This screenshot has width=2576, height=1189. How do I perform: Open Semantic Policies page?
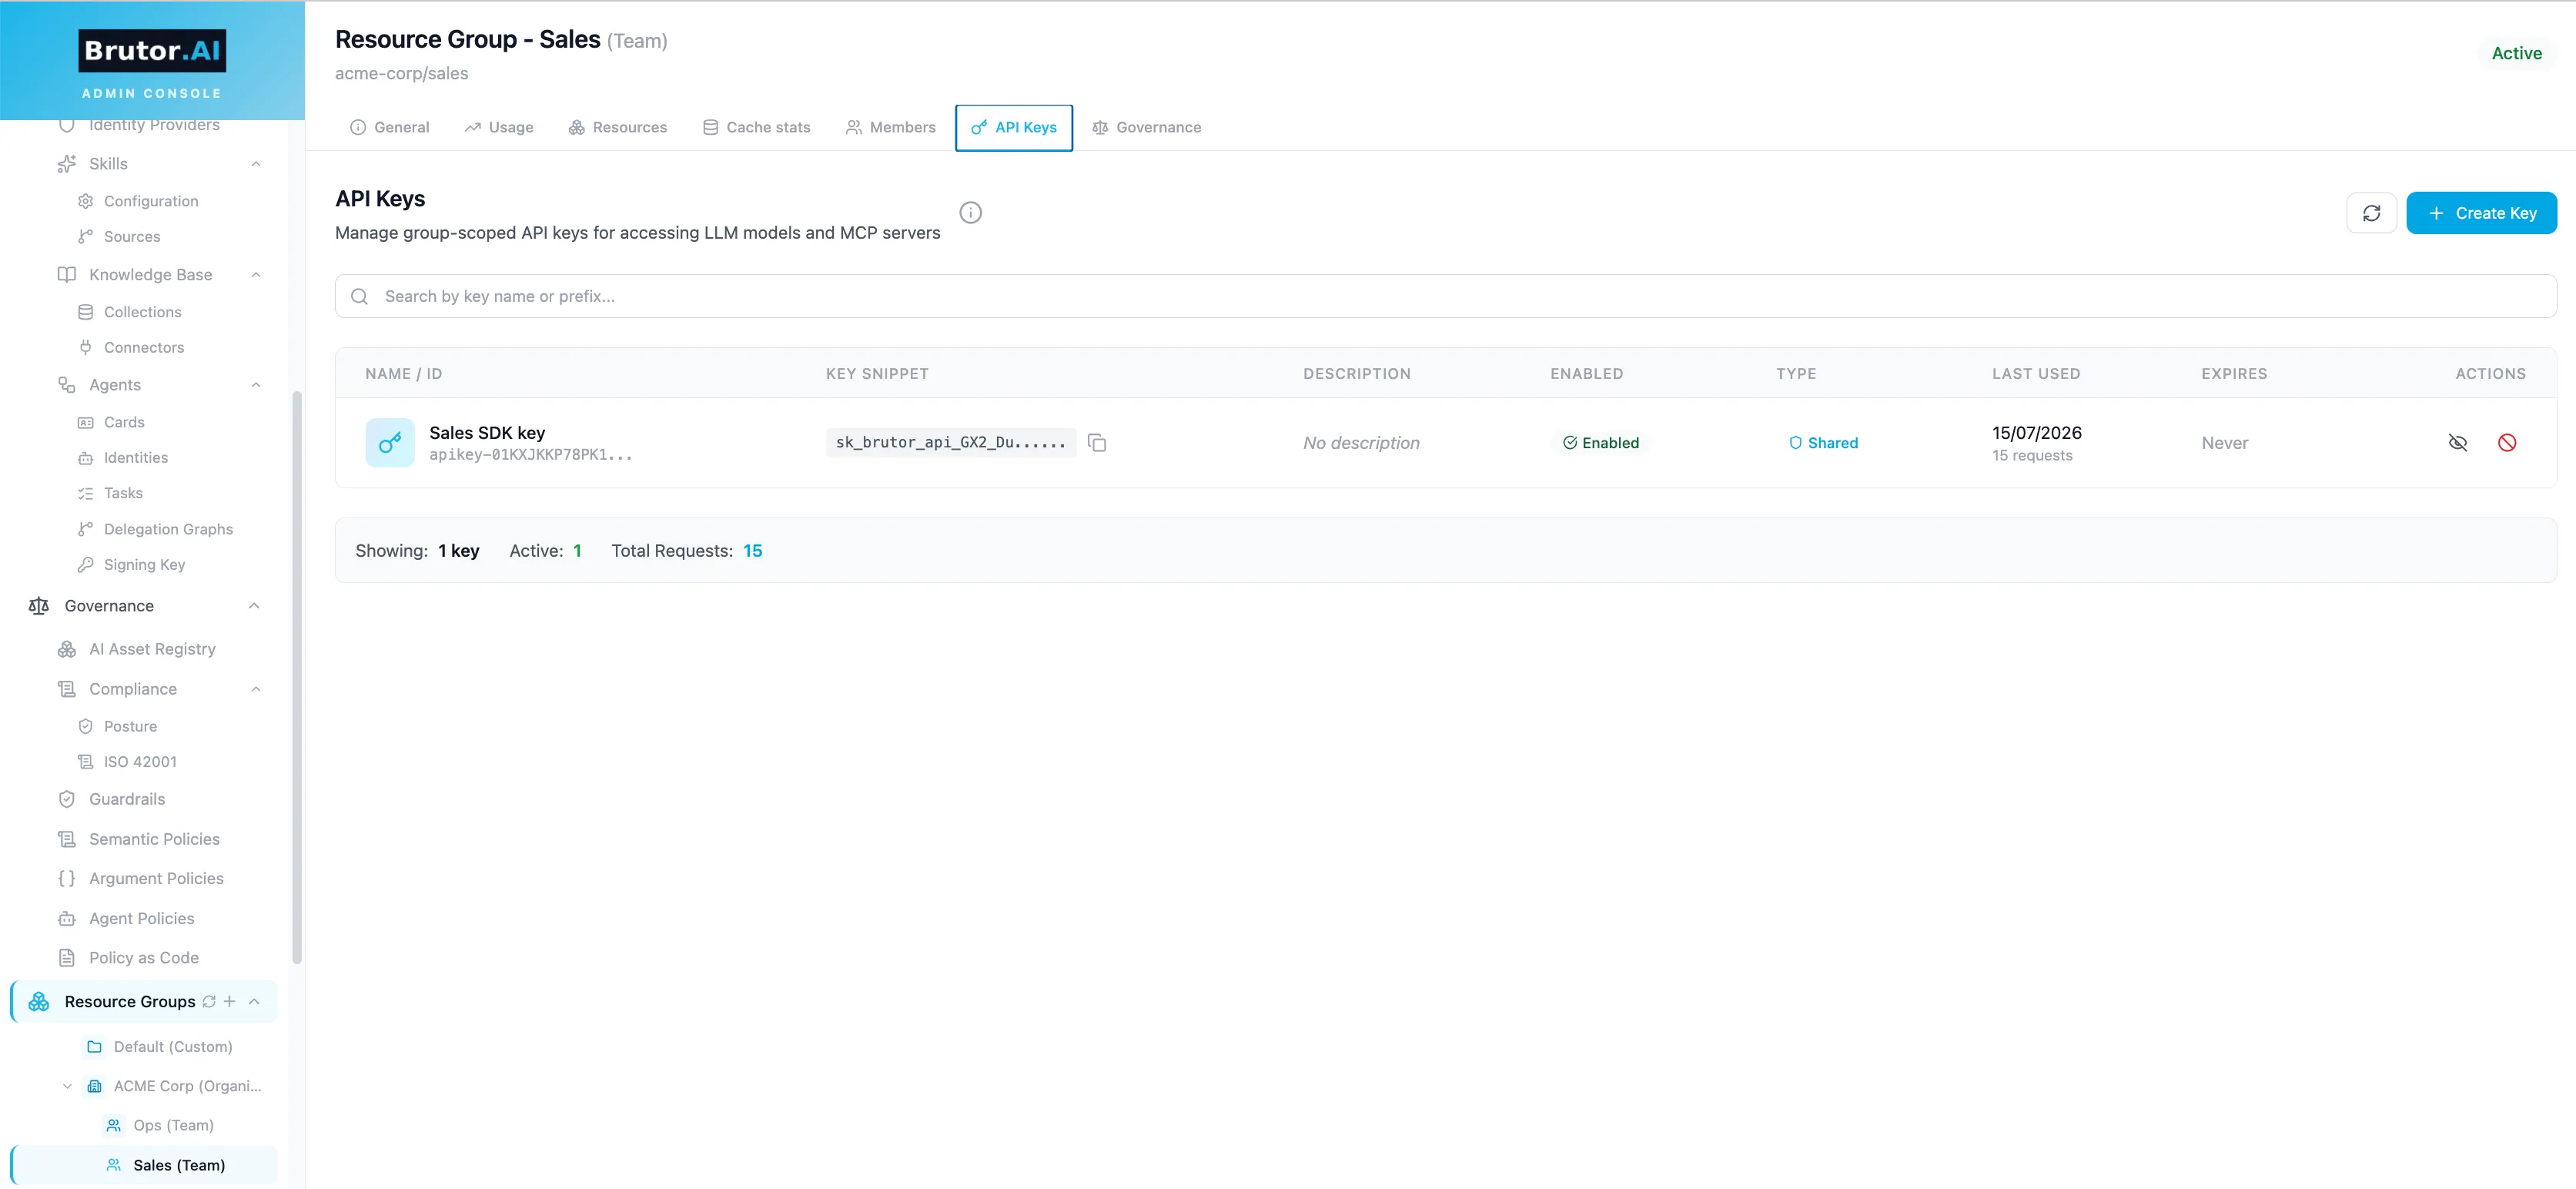(x=154, y=839)
